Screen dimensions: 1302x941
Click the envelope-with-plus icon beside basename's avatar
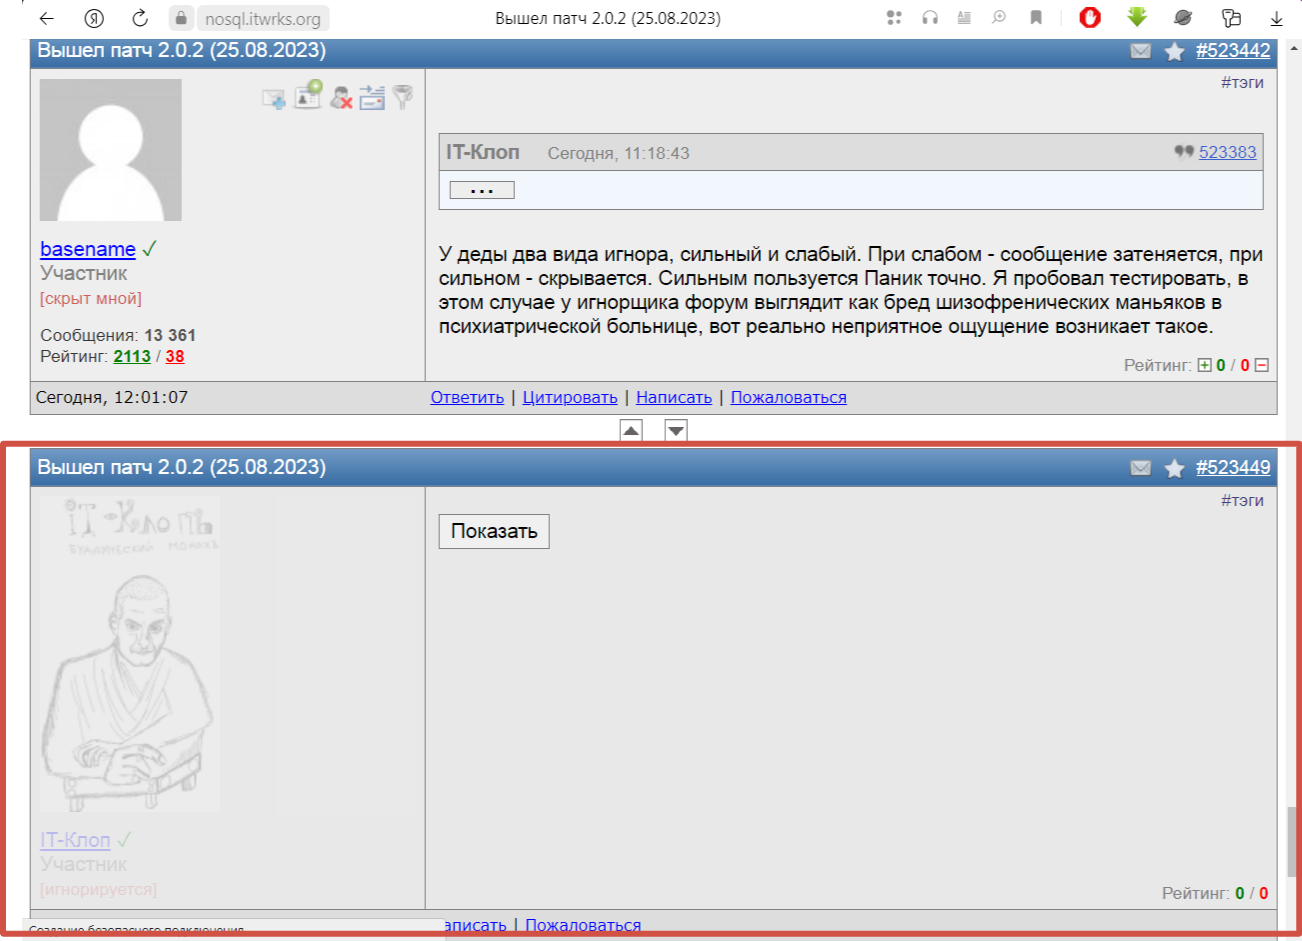click(273, 98)
